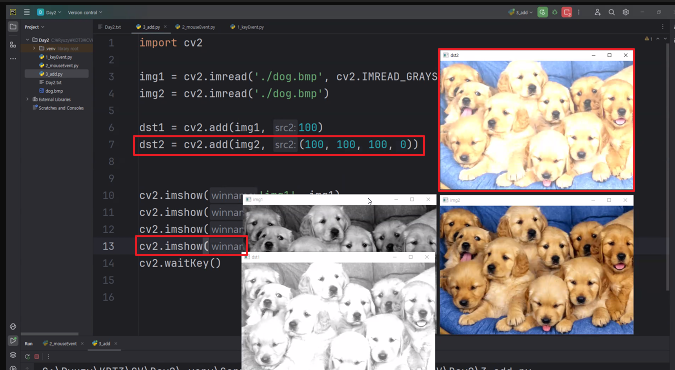The width and height of the screenshot is (675, 370).
Task: Select the 2_mouseEvent run tab
Action: pyautogui.click(x=59, y=343)
